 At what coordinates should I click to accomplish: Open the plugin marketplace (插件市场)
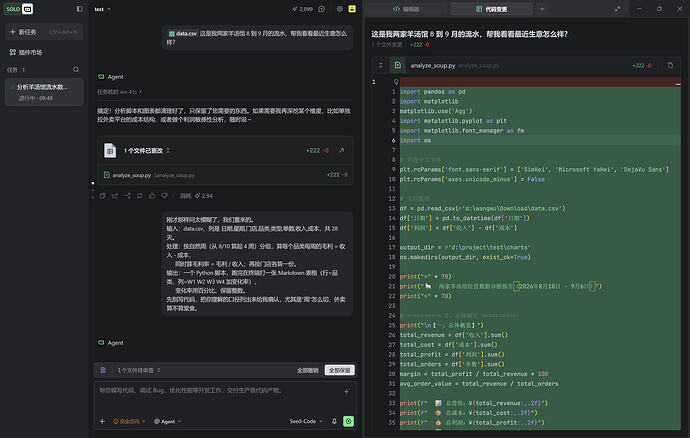point(26,52)
